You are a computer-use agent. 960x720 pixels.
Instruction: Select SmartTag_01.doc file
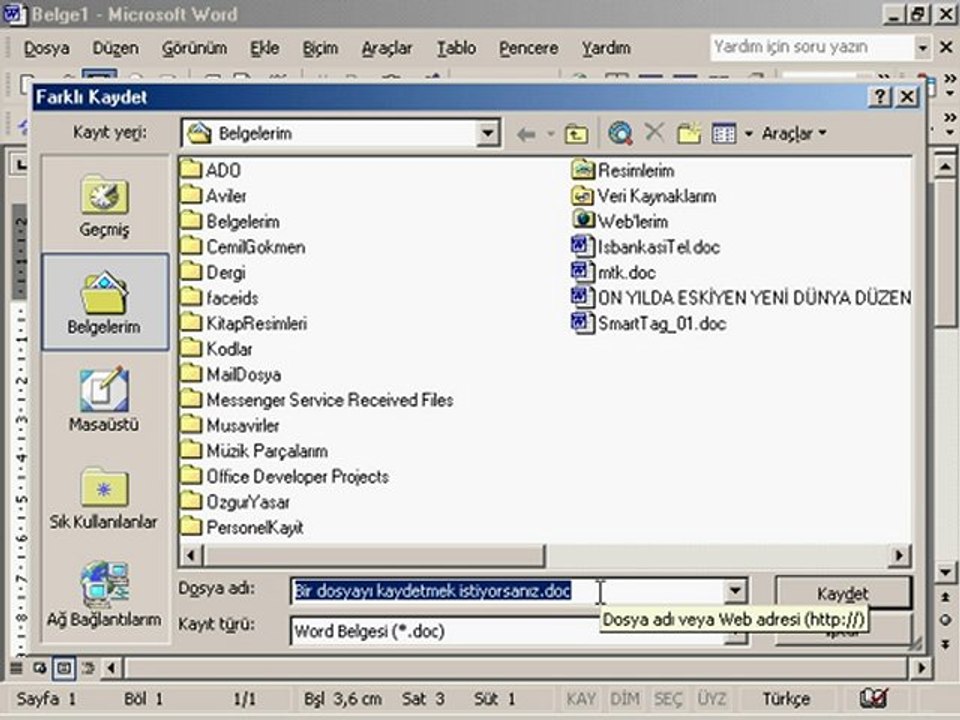649,323
